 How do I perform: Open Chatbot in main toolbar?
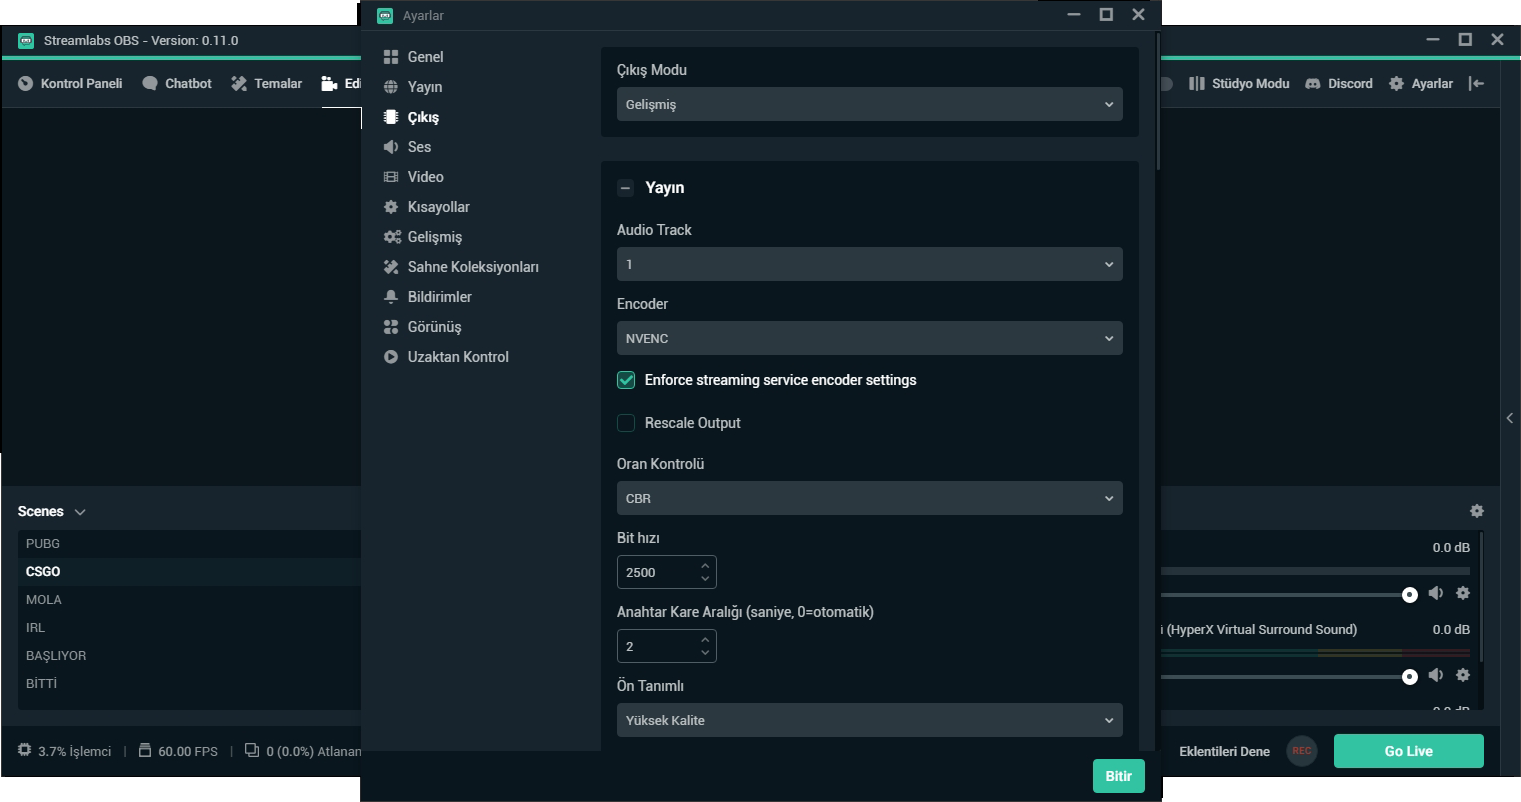177,83
